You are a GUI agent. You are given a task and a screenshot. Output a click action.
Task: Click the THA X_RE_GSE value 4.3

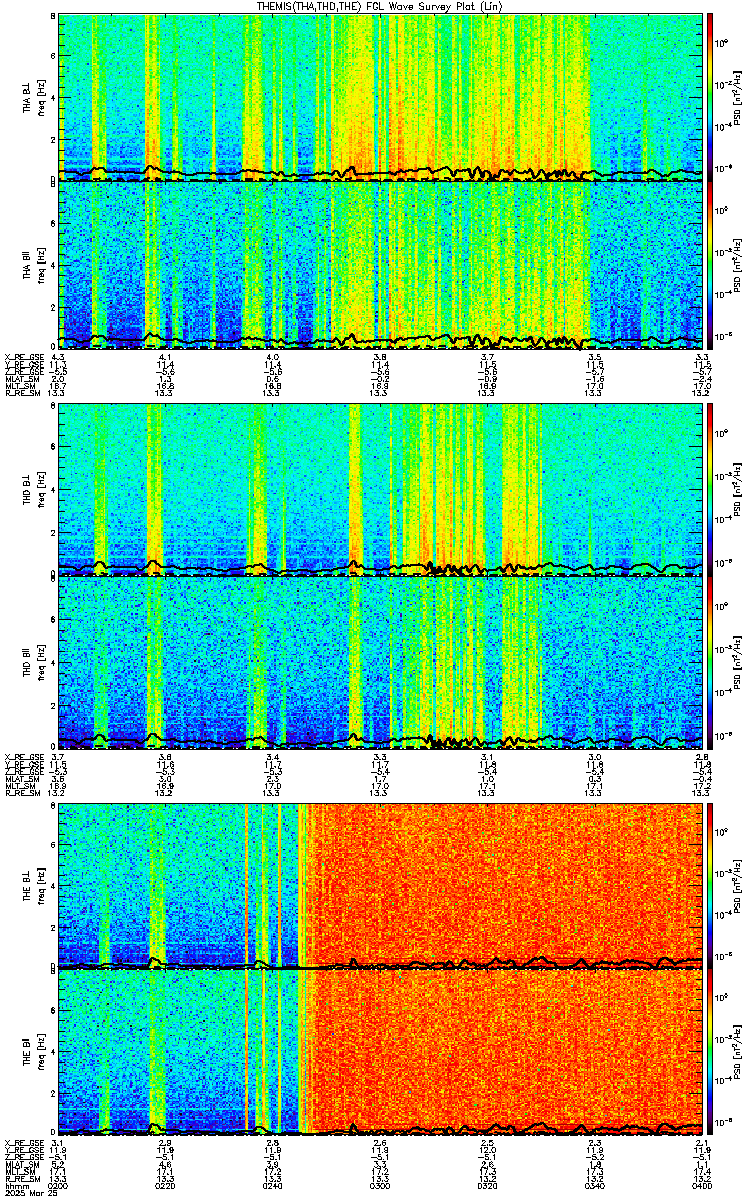[58, 356]
